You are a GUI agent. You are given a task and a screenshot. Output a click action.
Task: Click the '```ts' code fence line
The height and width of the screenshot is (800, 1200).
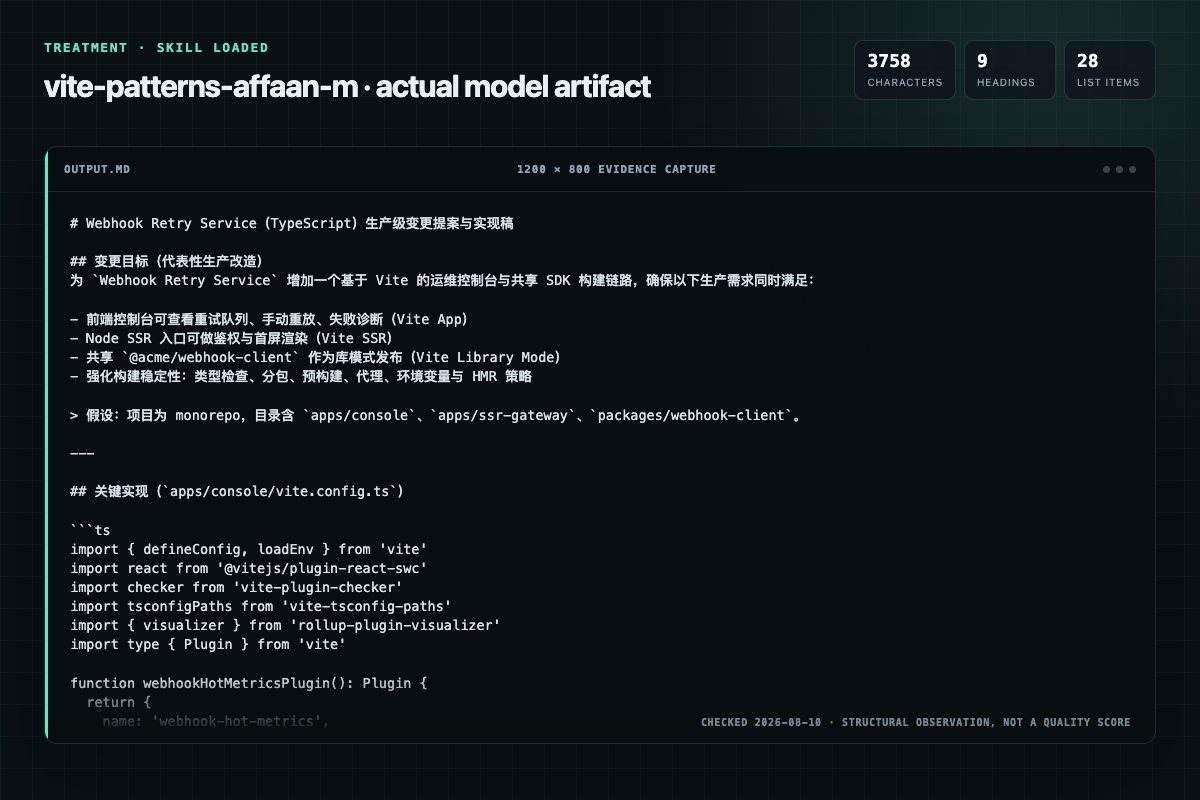coord(90,530)
